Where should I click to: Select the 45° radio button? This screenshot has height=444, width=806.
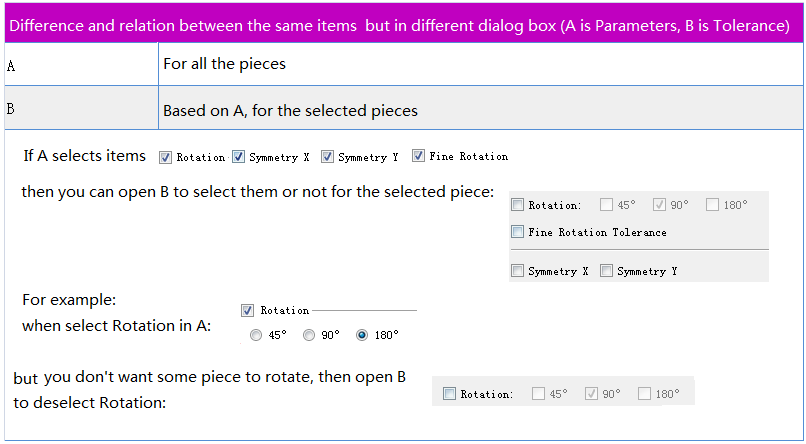tap(256, 336)
